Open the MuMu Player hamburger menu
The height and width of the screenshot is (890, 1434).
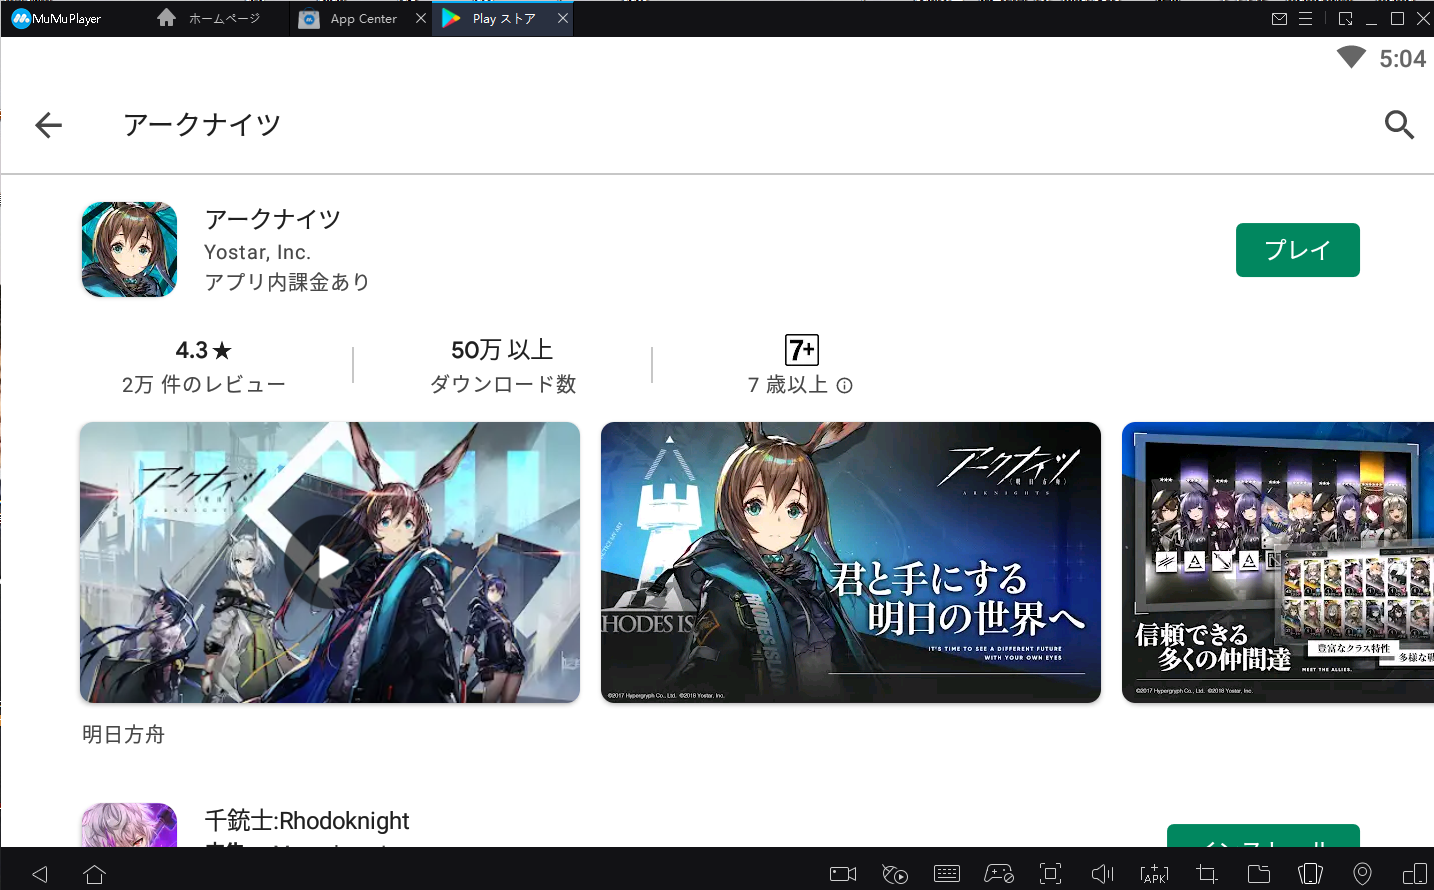(x=1305, y=19)
